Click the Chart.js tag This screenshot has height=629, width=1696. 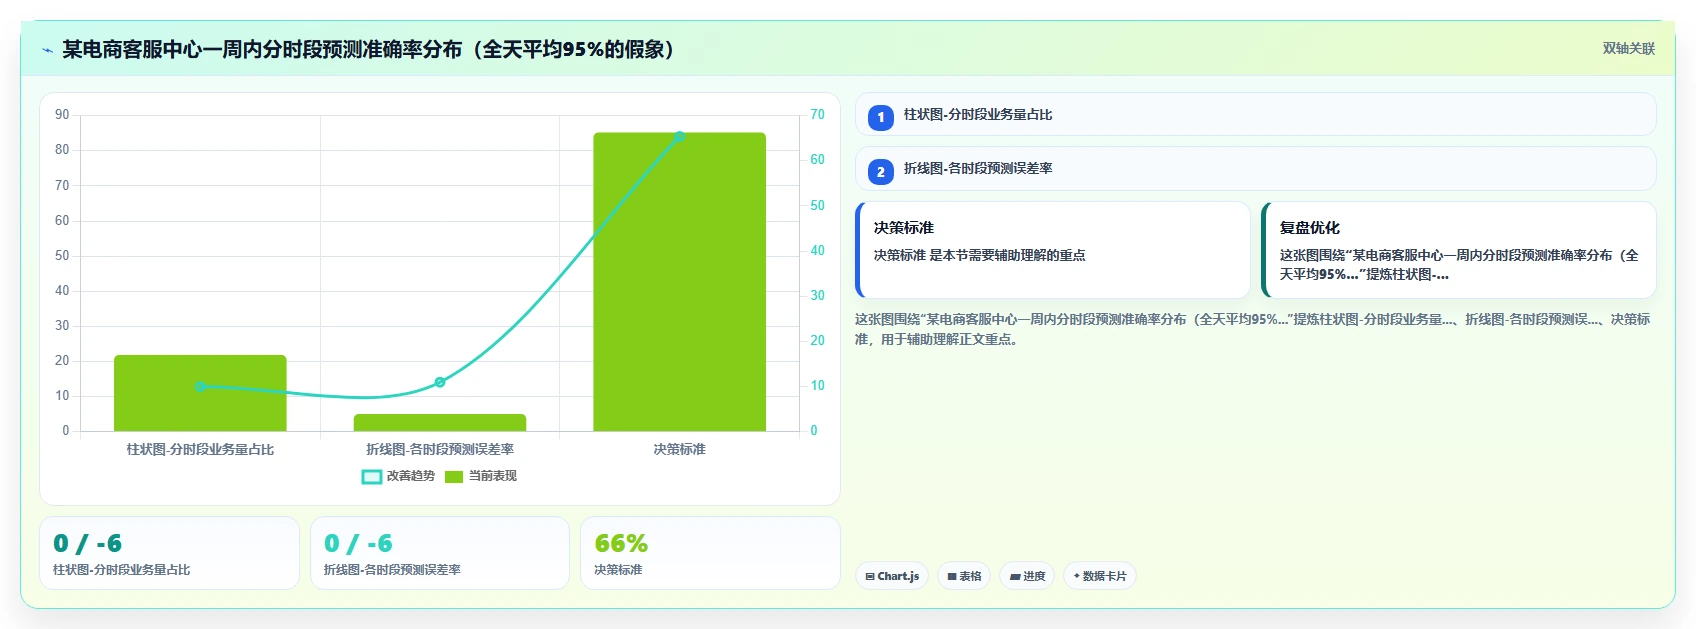click(x=892, y=576)
